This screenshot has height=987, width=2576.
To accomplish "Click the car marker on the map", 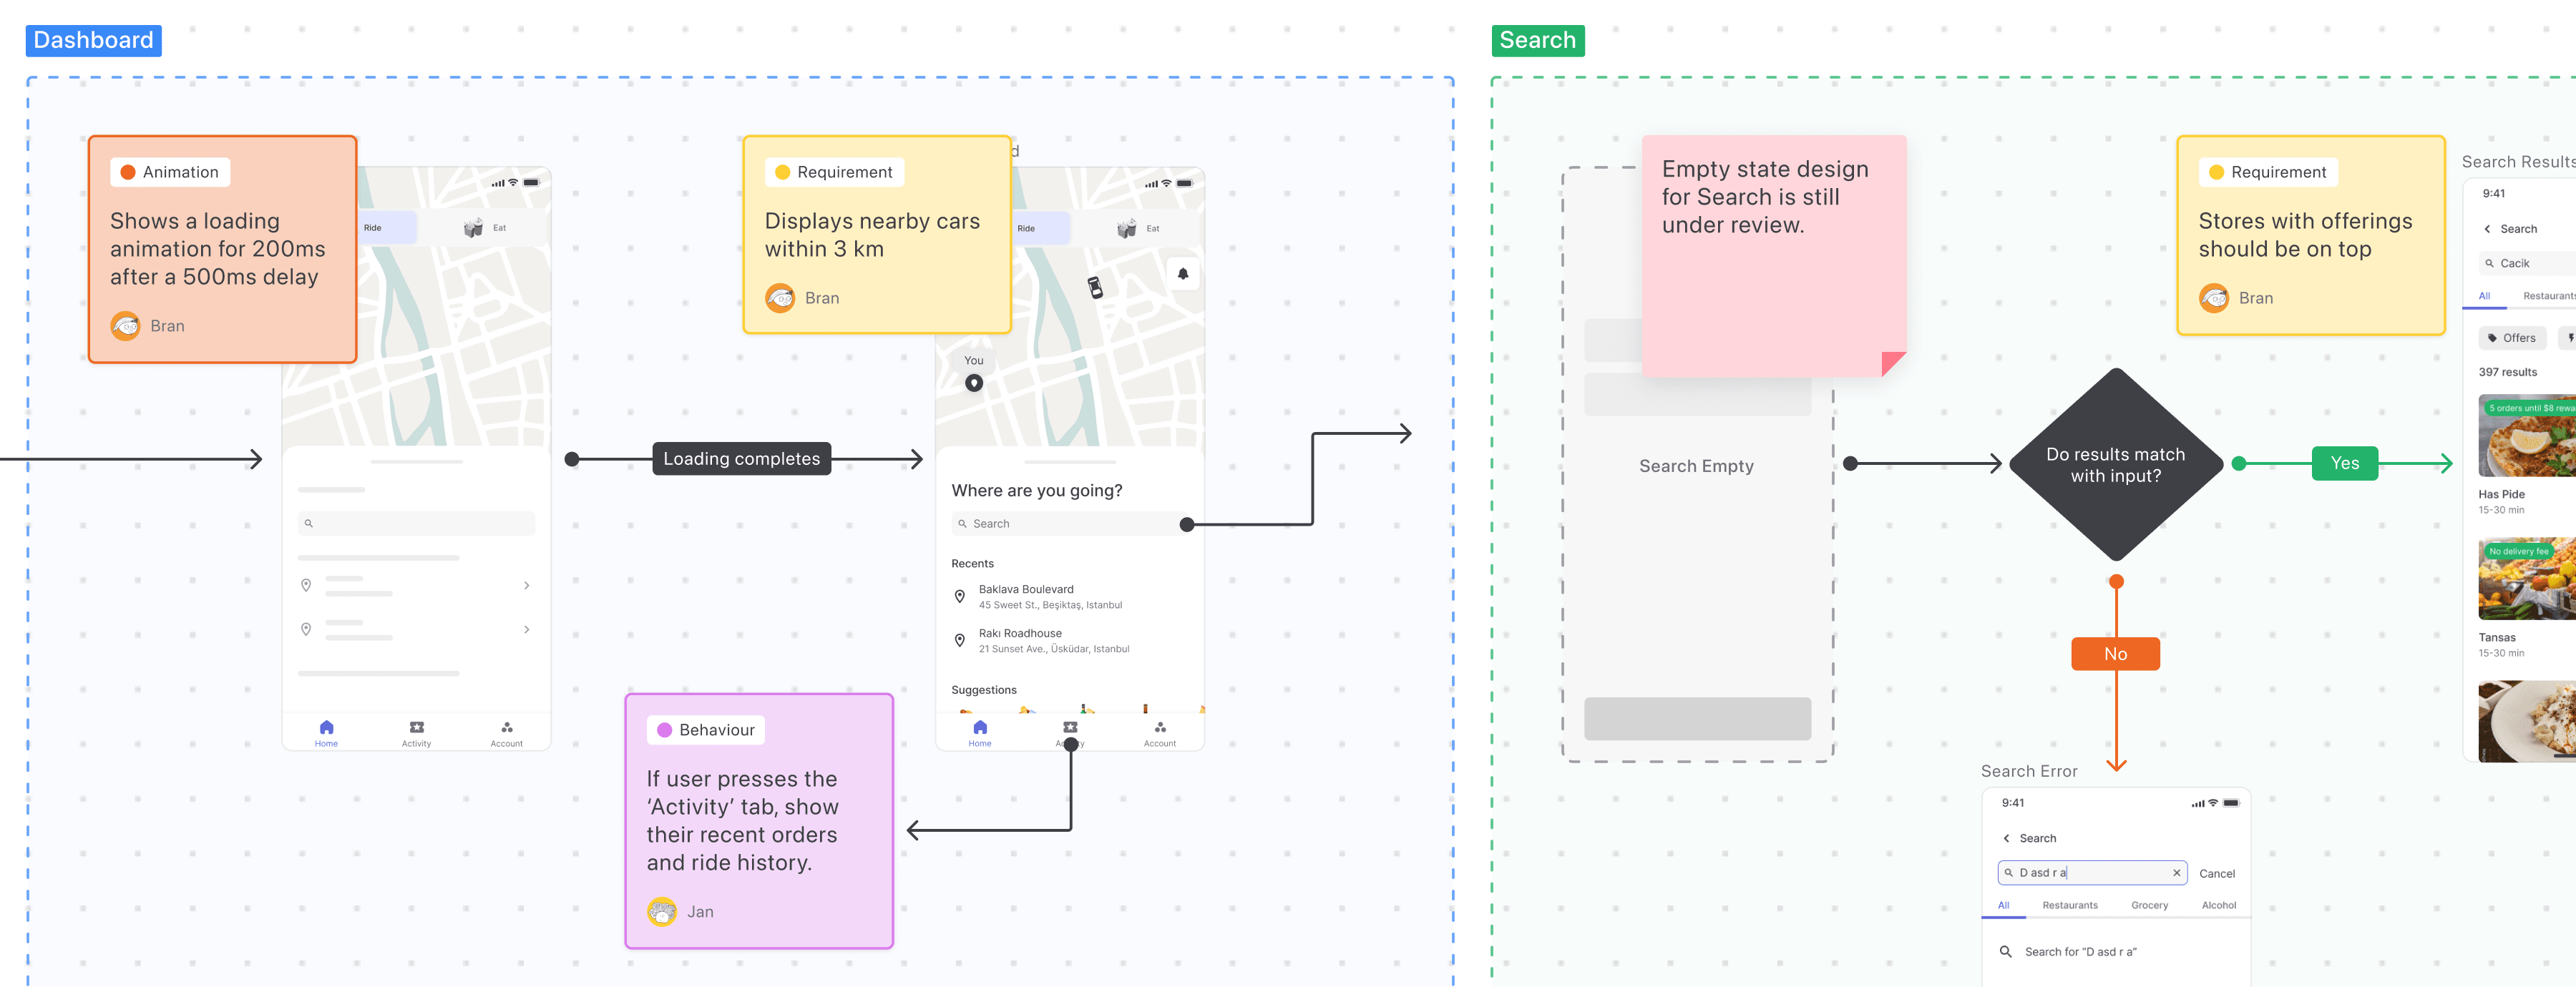I will (1095, 288).
